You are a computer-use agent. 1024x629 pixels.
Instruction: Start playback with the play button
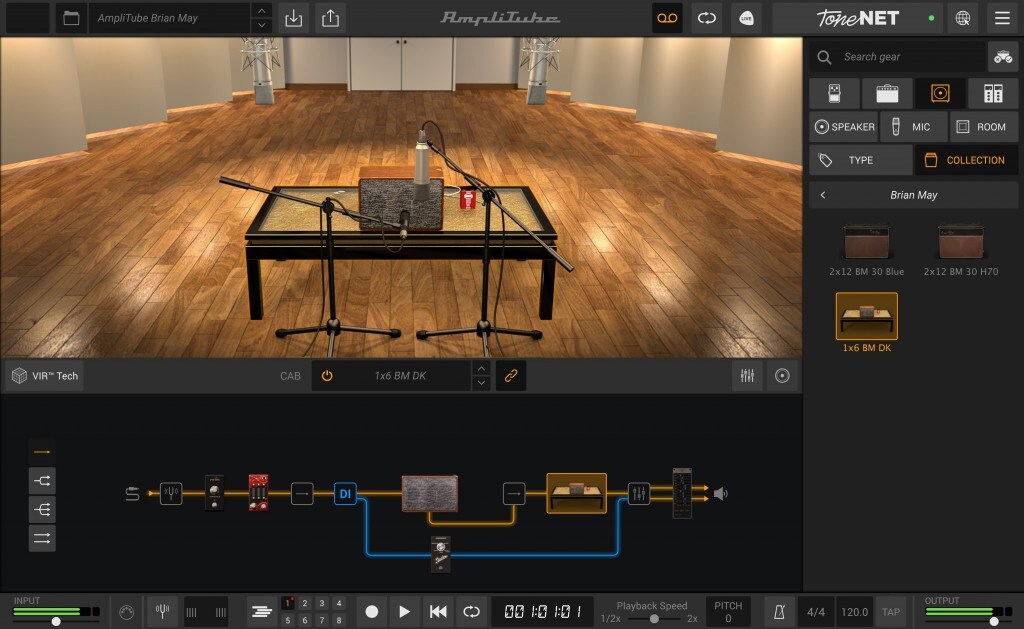tap(404, 612)
